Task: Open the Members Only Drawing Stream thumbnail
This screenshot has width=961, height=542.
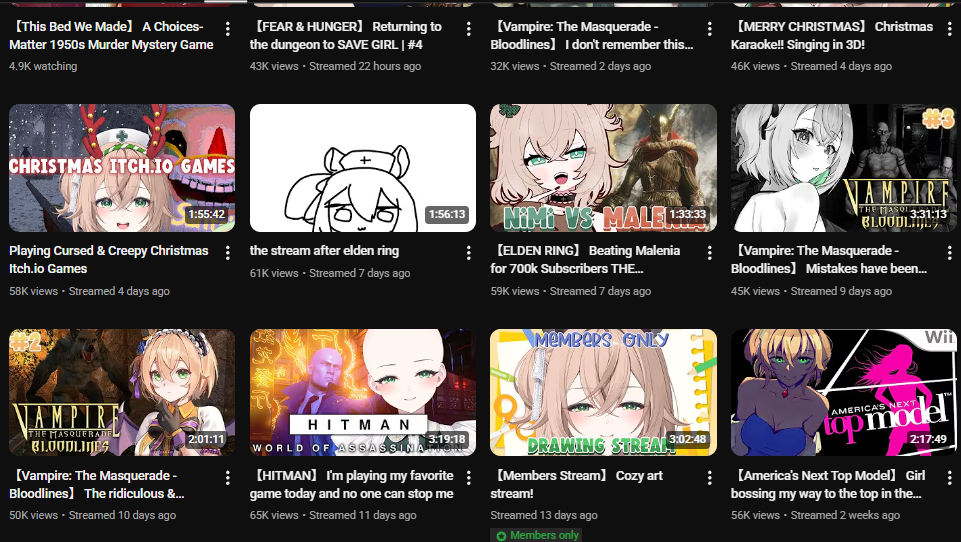Action: click(603, 392)
